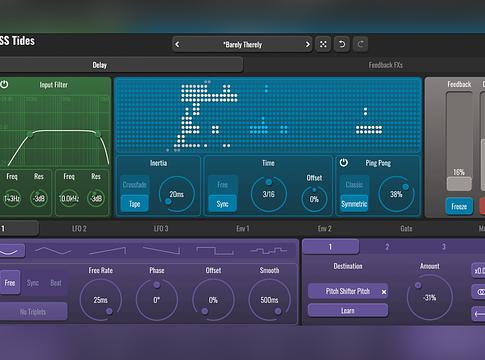Image resolution: width=485 pixels, height=360 pixels.
Task: Go to previous preset with left arrow
Action: tap(177, 44)
